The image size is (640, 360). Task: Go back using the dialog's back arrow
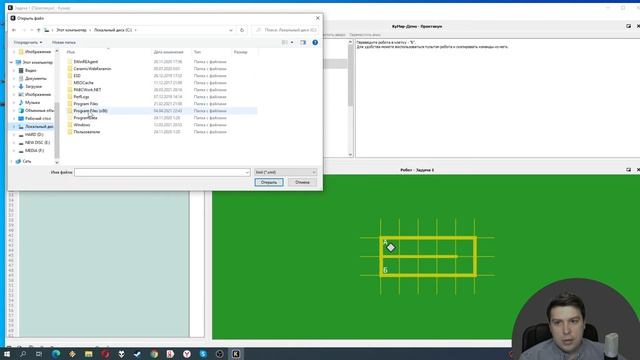point(14,30)
